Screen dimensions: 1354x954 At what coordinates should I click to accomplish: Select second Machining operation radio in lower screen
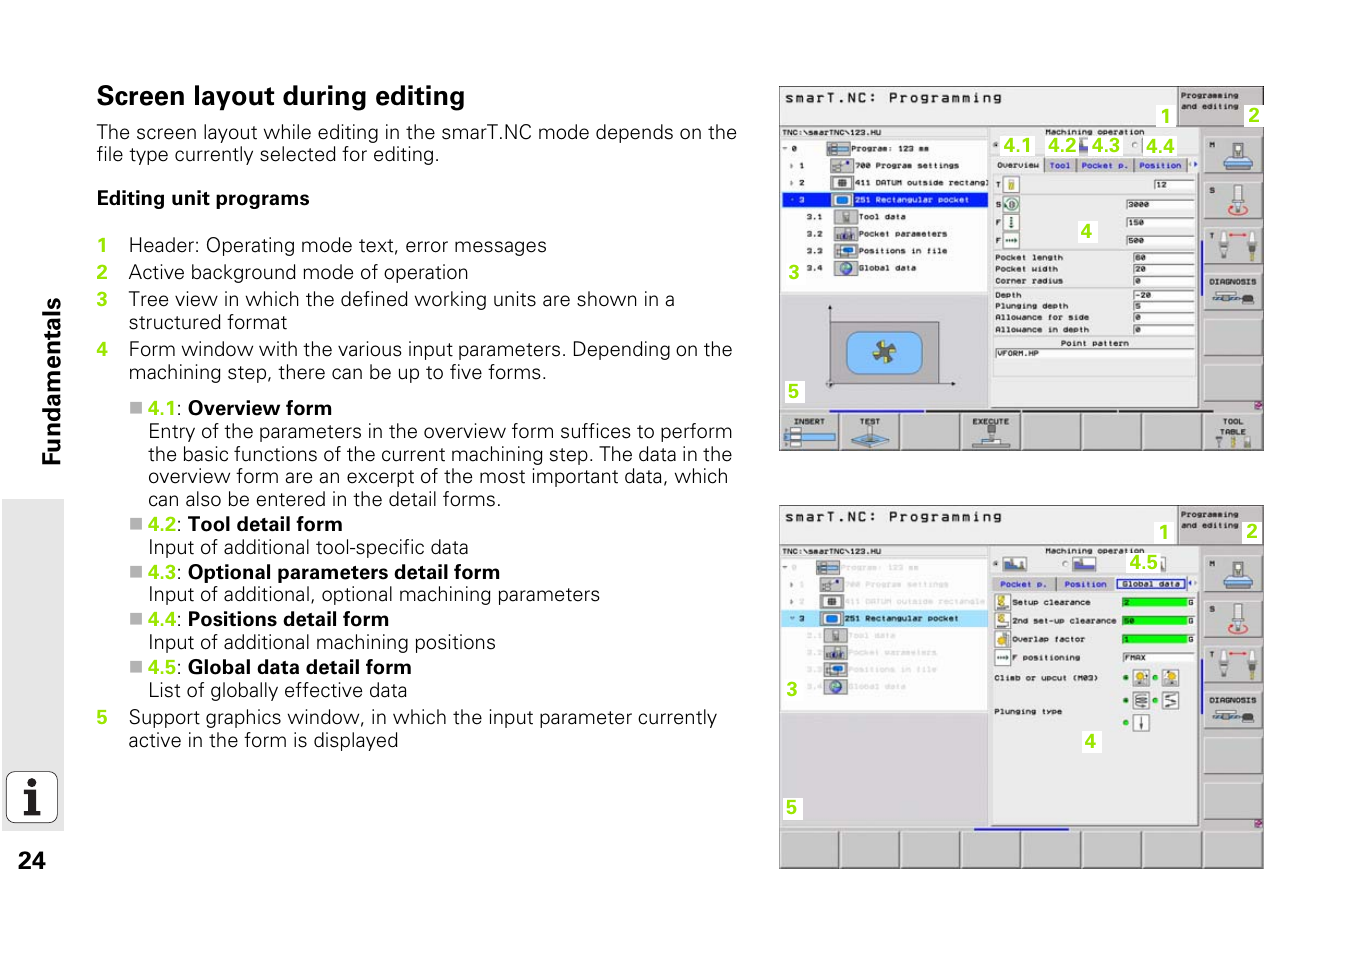(1066, 564)
